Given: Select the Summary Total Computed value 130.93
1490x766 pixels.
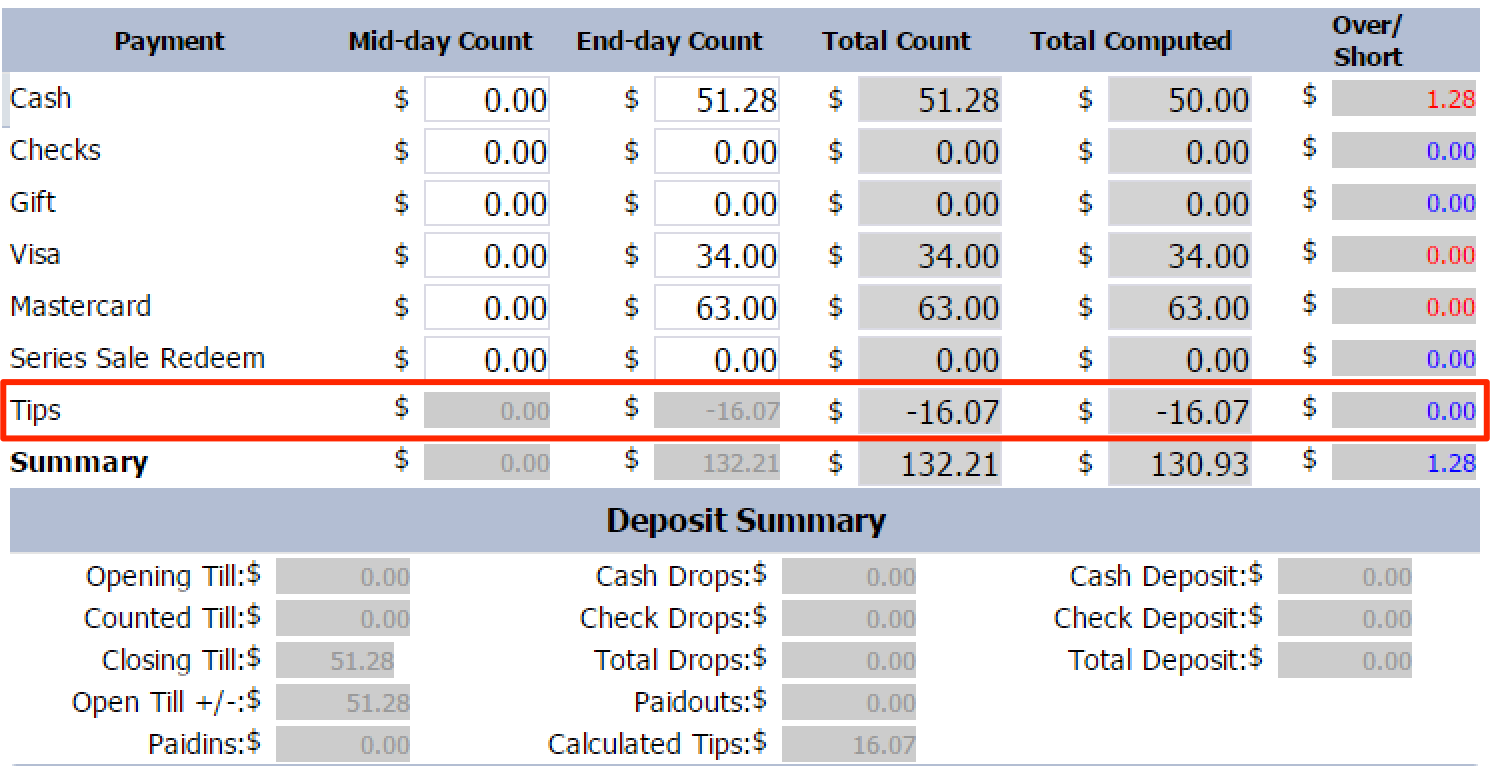Looking at the screenshot, I should point(1179,463).
